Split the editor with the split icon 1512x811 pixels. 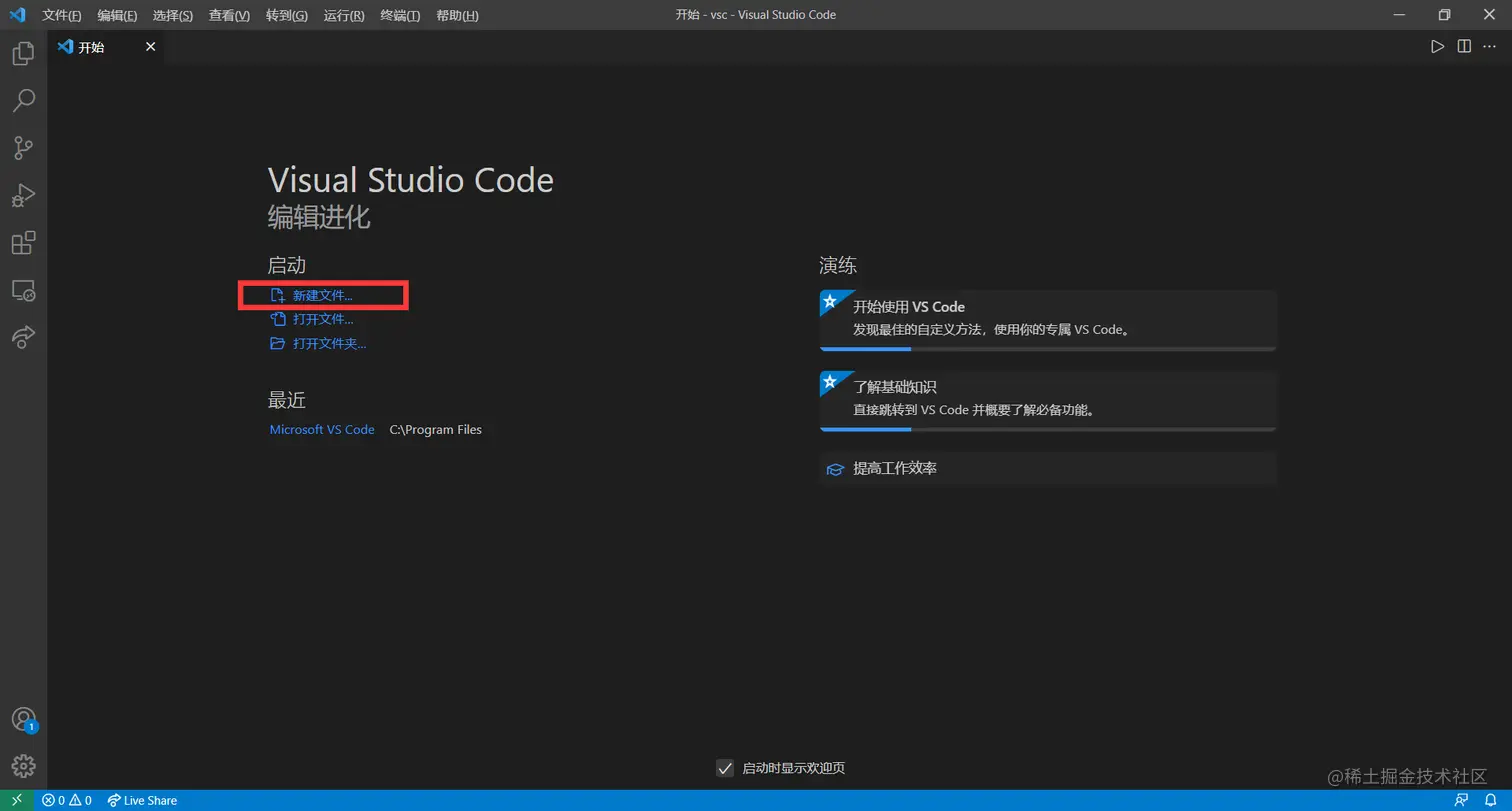pos(1464,47)
